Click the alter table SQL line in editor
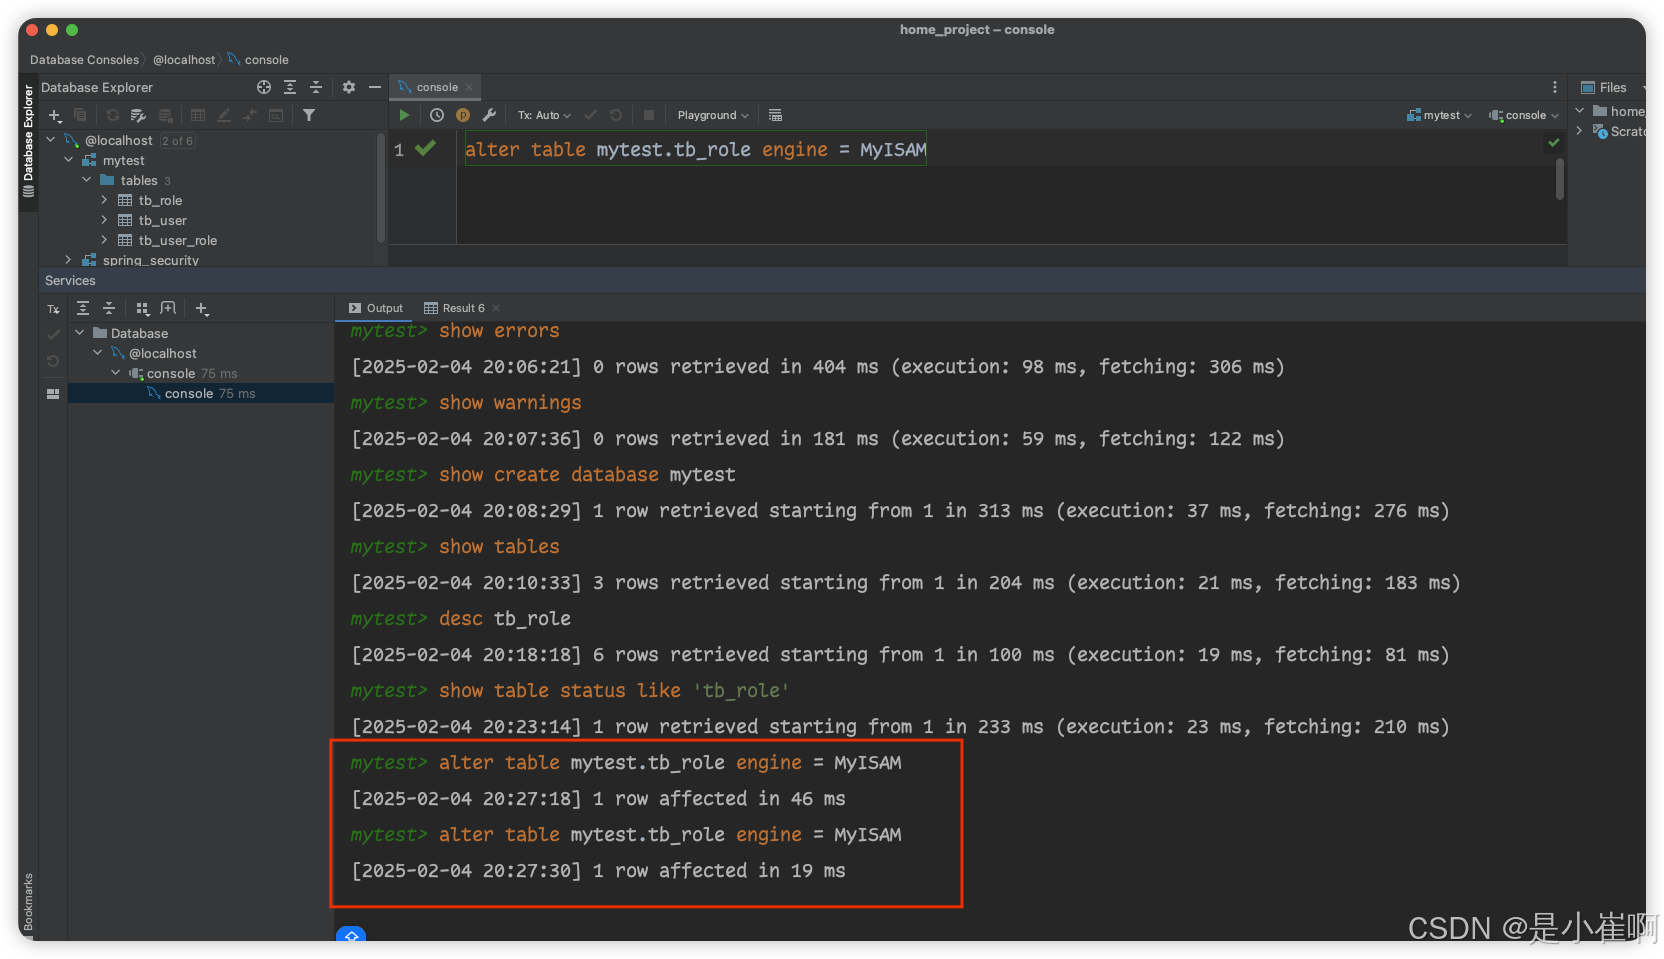Screen dimensions: 1664x959 pos(695,149)
